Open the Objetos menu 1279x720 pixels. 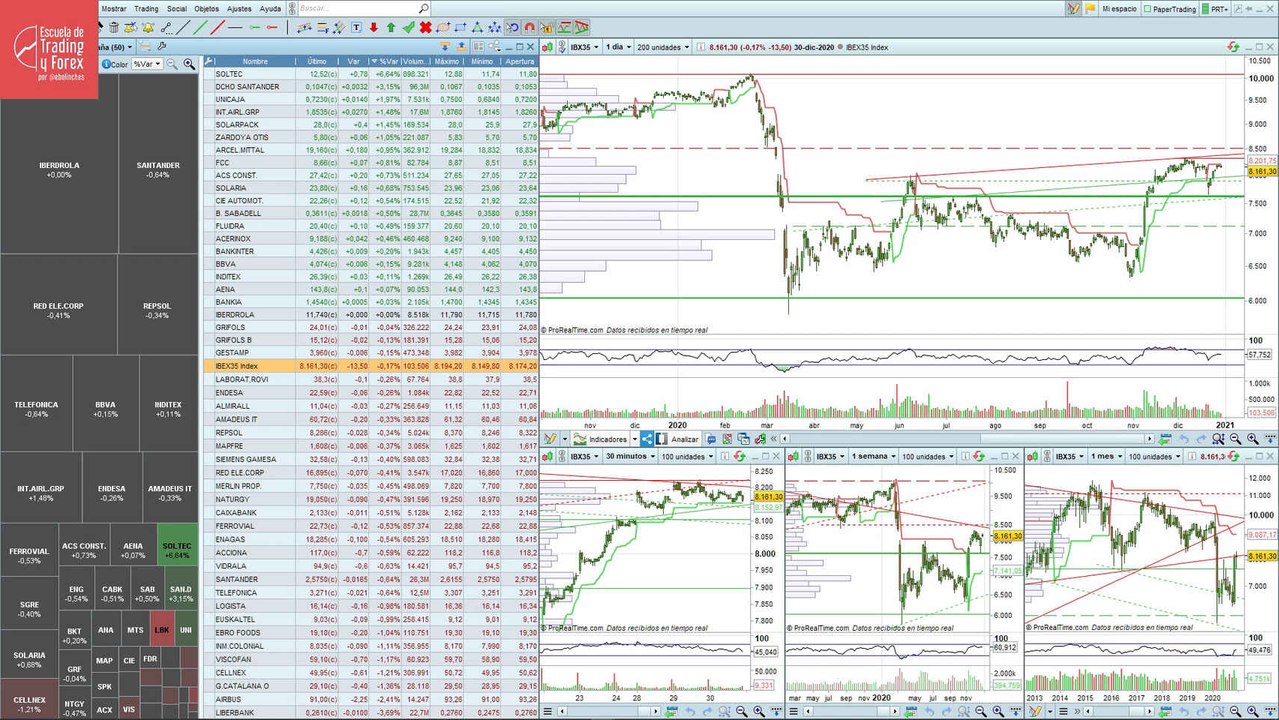[207, 8]
